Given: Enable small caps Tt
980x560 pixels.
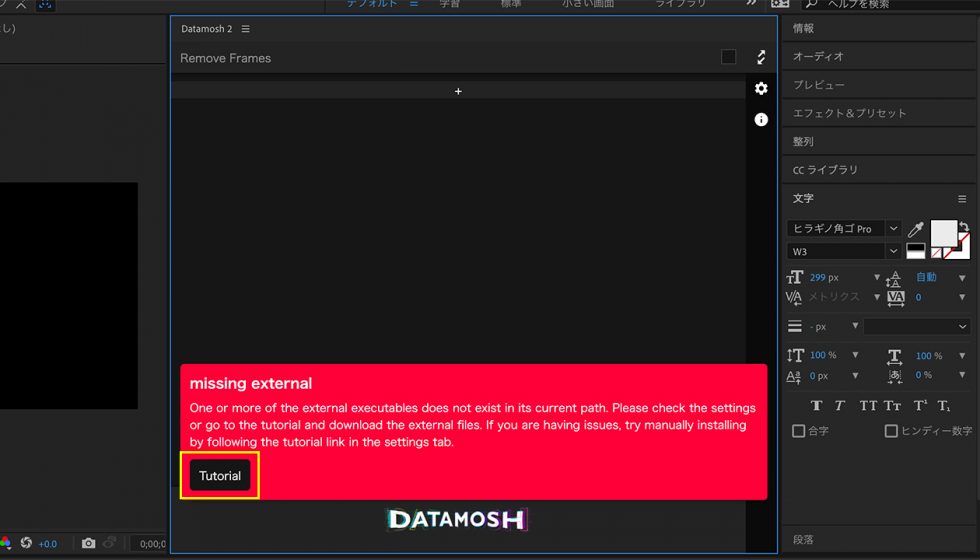Looking at the screenshot, I should 892,406.
